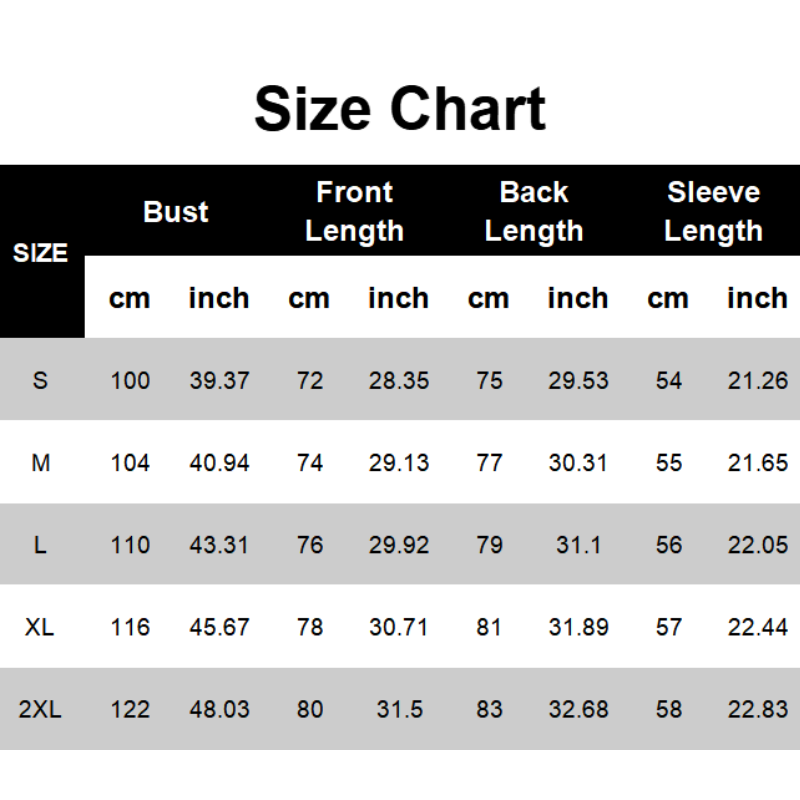Click the 39.37 bust inch value
This screenshot has height=800, width=800.
(x=219, y=380)
